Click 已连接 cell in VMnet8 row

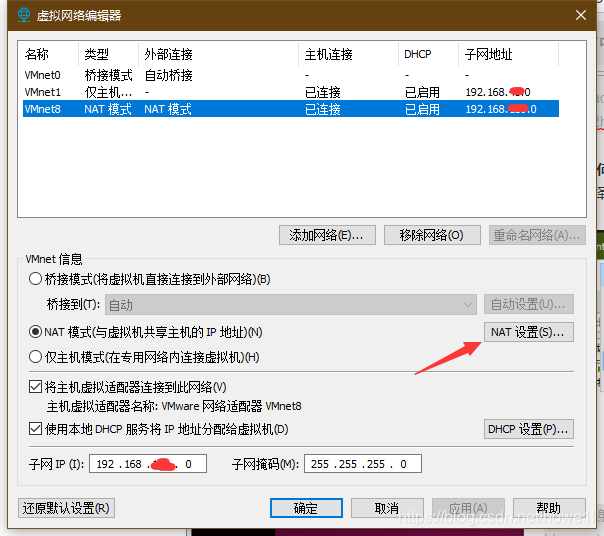point(322,109)
